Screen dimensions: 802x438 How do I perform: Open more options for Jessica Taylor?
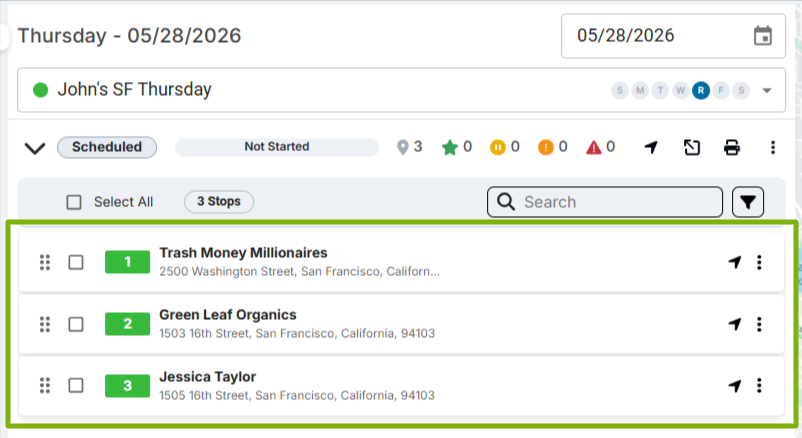[759, 385]
